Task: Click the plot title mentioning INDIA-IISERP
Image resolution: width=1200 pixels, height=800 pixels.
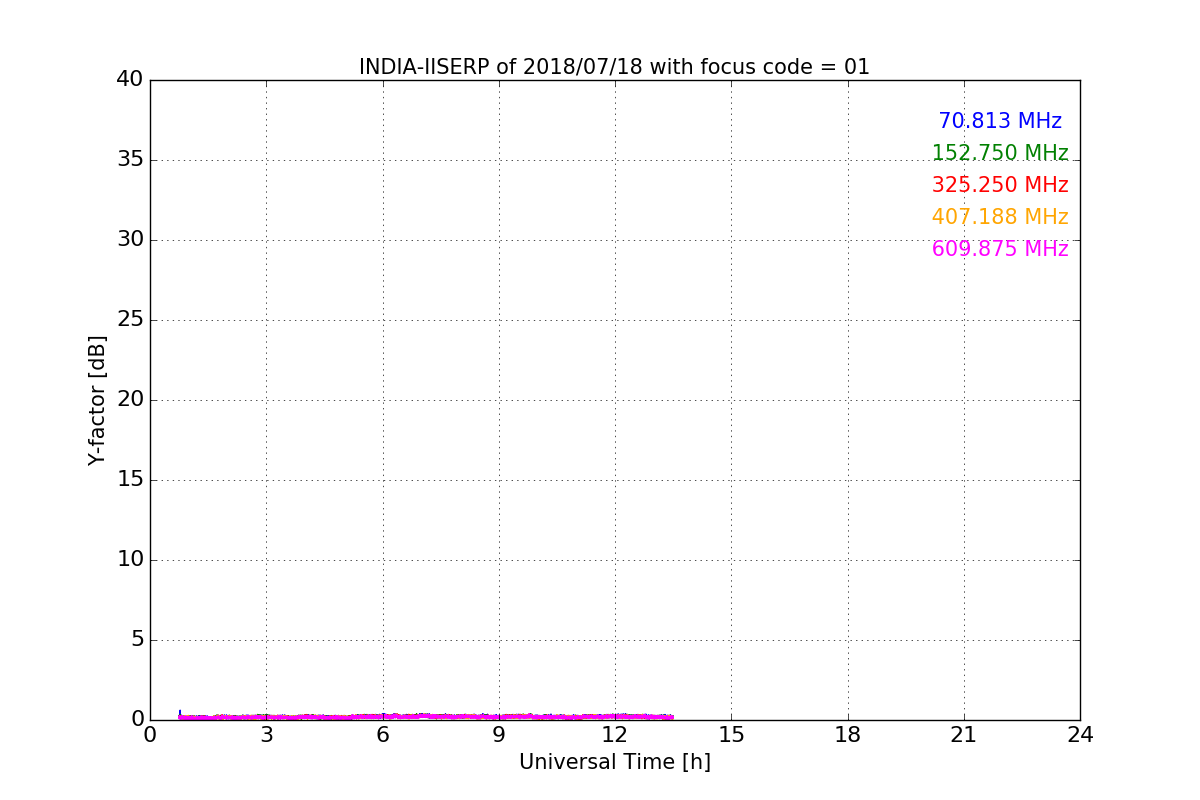Action: click(614, 67)
